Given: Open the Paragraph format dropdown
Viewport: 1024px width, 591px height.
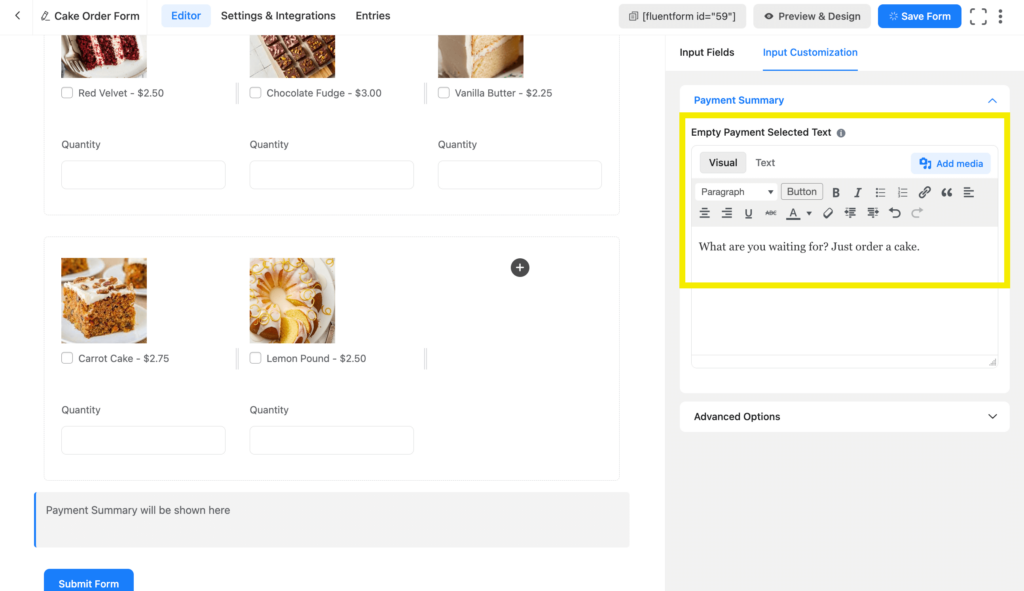Looking at the screenshot, I should 736,192.
